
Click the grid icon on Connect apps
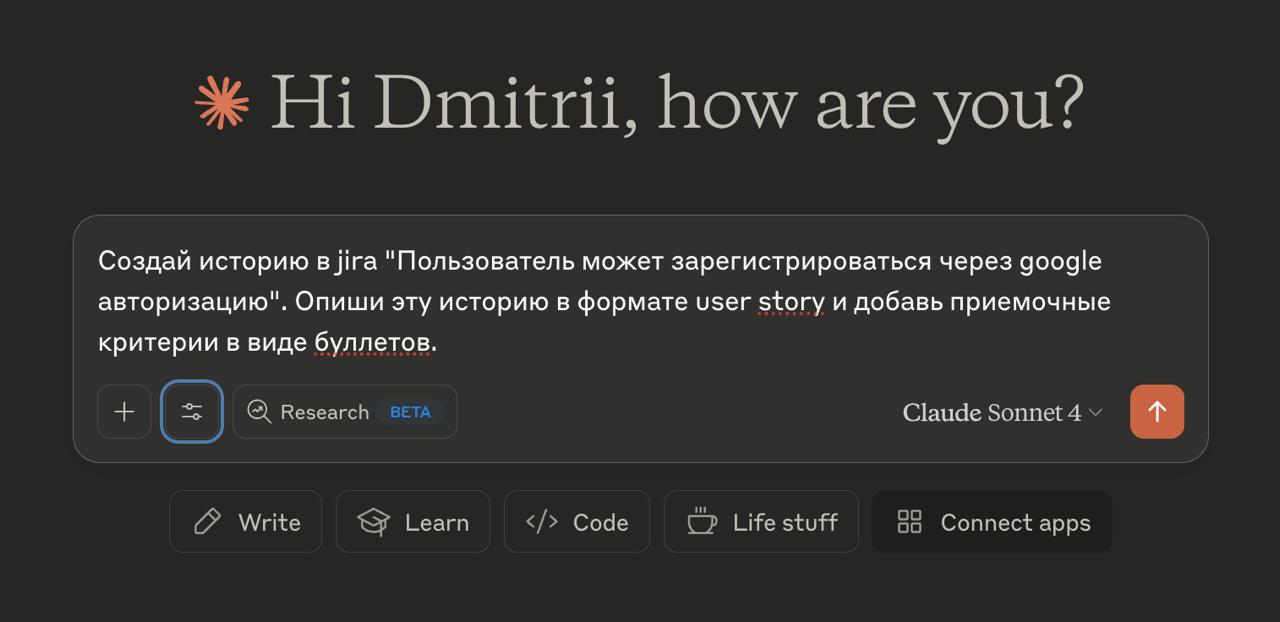pos(911,521)
